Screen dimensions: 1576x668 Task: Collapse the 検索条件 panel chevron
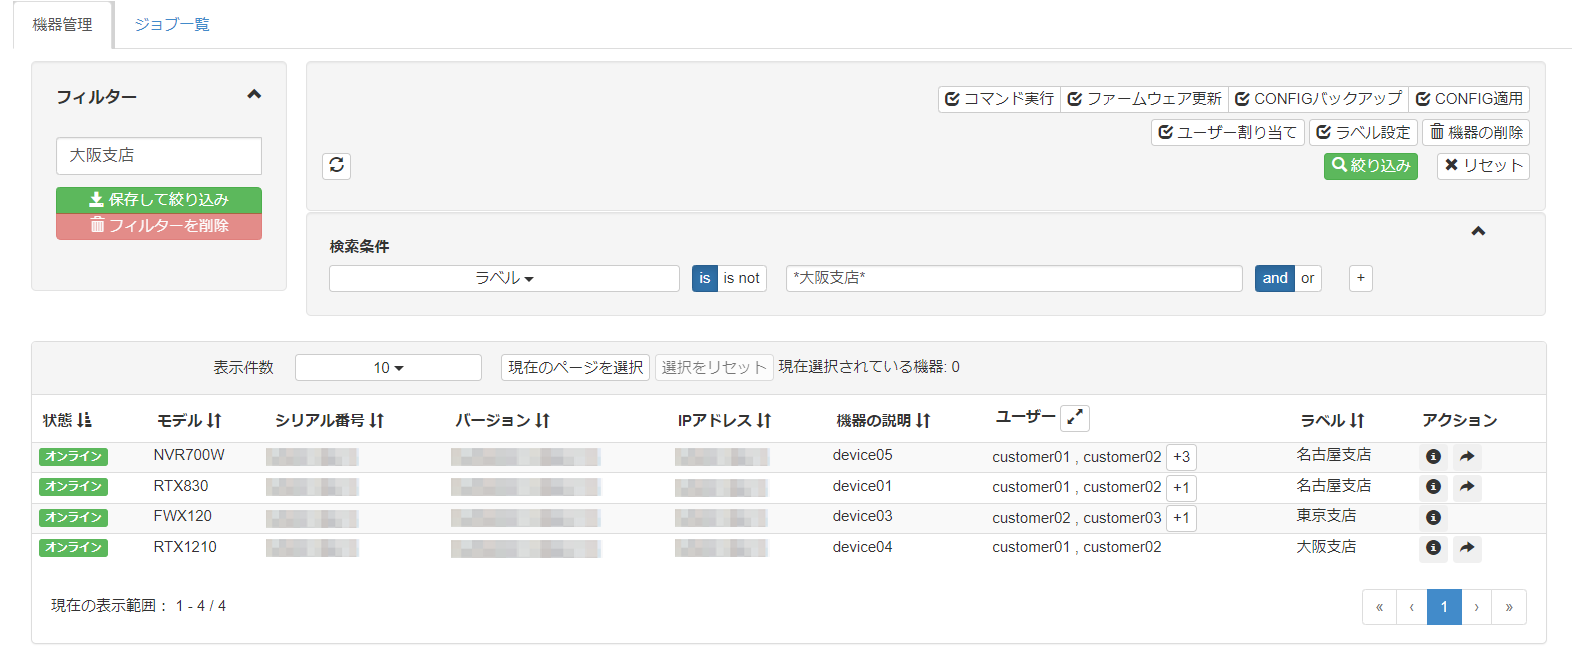pyautogui.click(x=1478, y=231)
